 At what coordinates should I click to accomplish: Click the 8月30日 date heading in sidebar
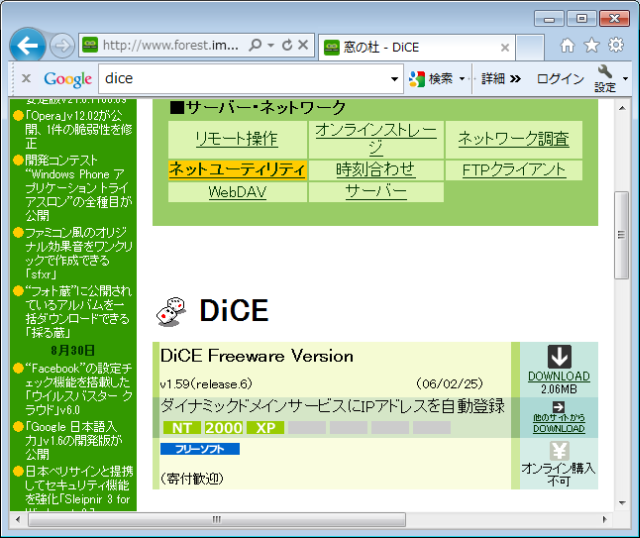[73, 351]
